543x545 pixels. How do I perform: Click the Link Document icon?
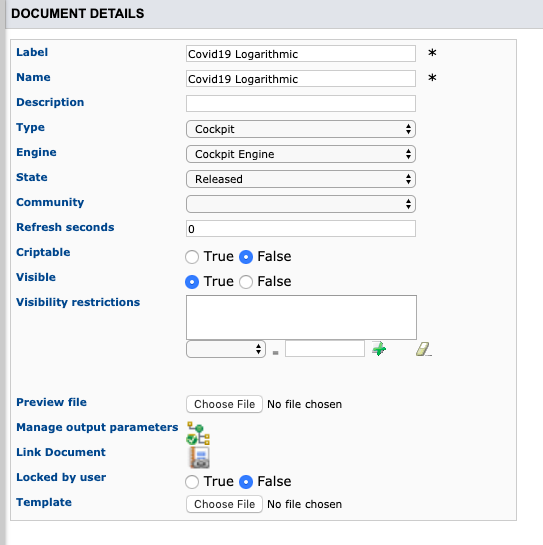pyautogui.click(x=199, y=457)
